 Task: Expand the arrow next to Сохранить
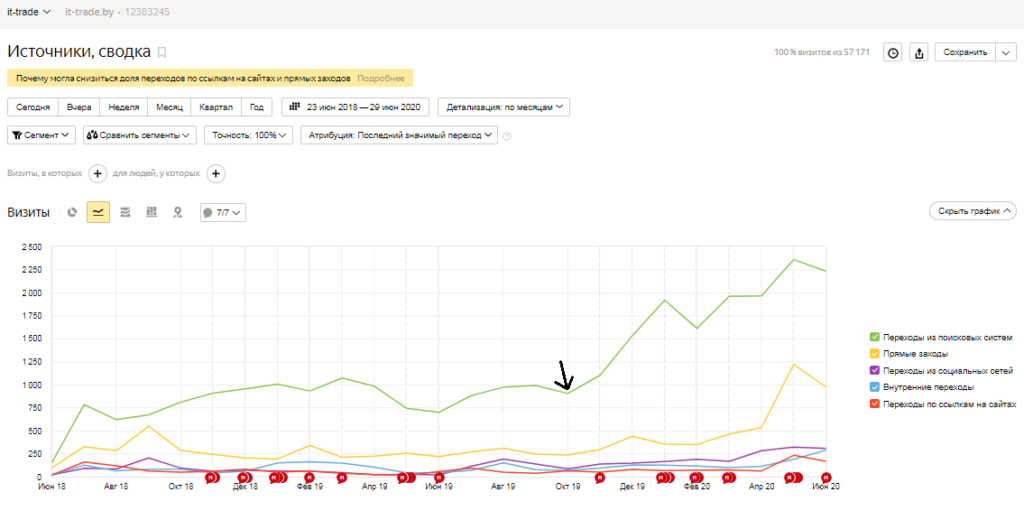1006,52
